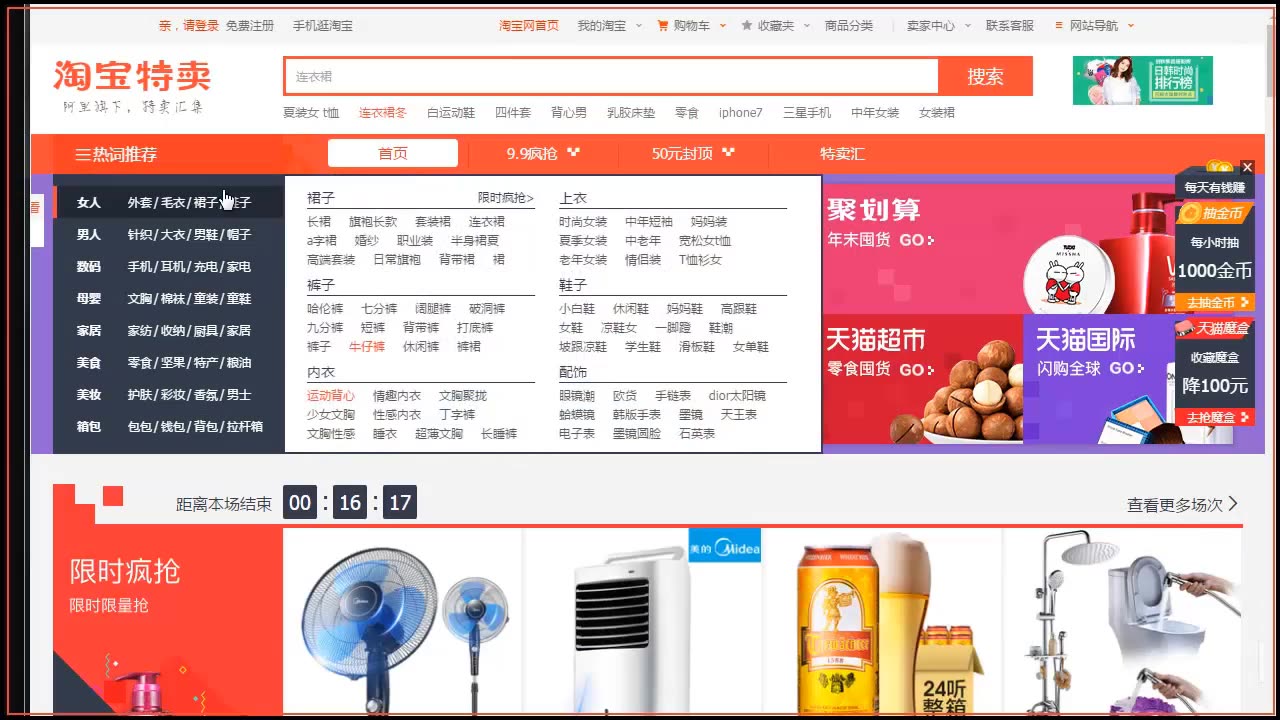Click the 时尚女装 link under 上衣
The image size is (1280, 720).
tap(583, 222)
